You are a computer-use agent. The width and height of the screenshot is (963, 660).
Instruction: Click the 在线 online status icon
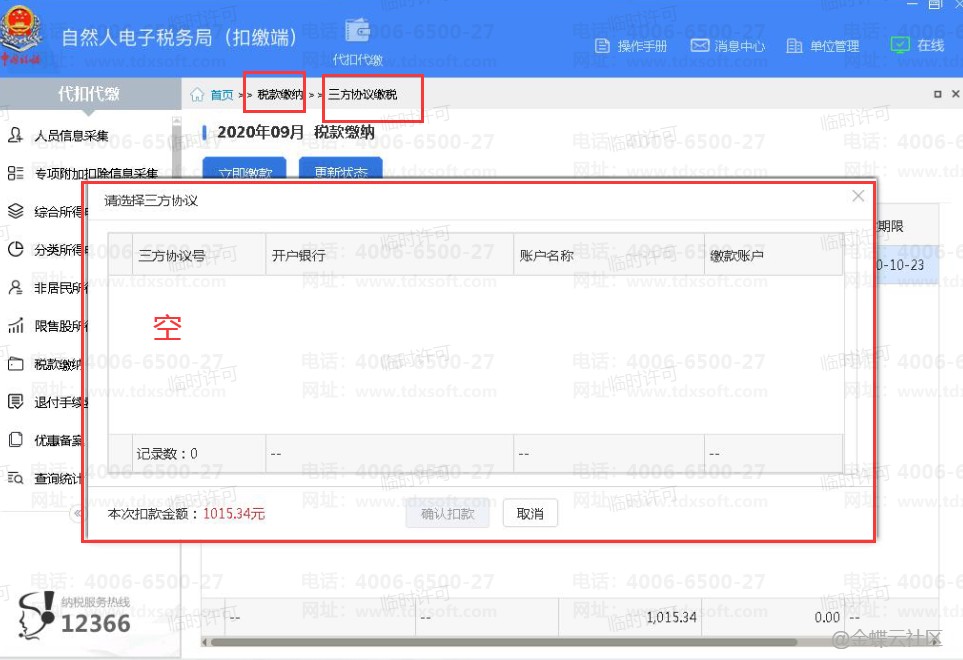(900, 45)
